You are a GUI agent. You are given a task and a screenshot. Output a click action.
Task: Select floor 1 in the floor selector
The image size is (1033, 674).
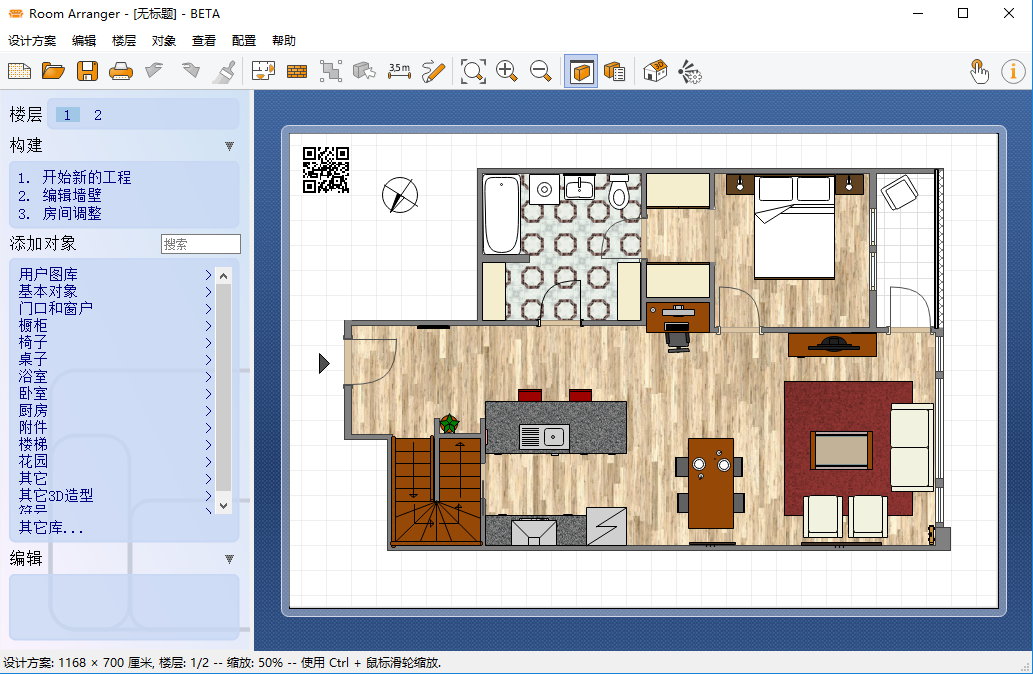point(67,115)
